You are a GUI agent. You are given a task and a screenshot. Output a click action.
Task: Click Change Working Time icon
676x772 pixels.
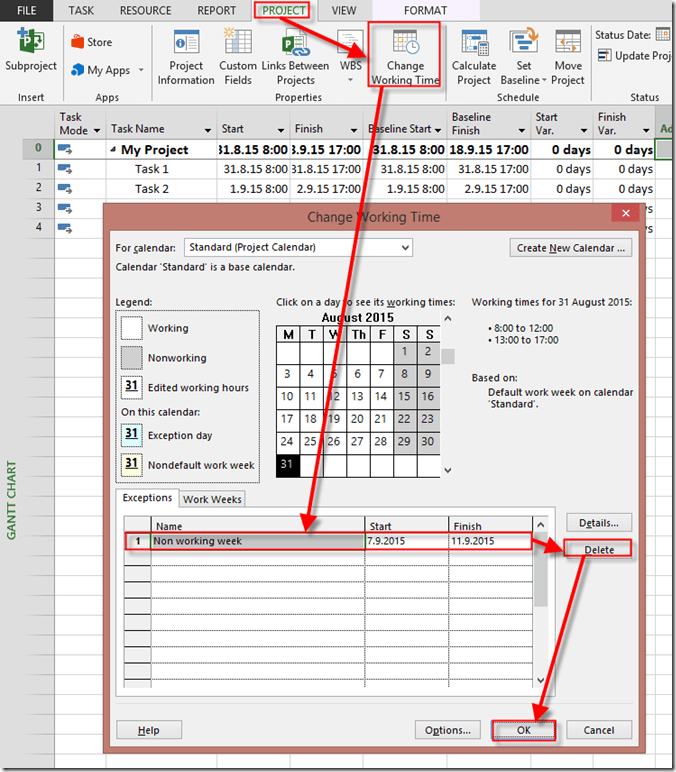point(405,45)
